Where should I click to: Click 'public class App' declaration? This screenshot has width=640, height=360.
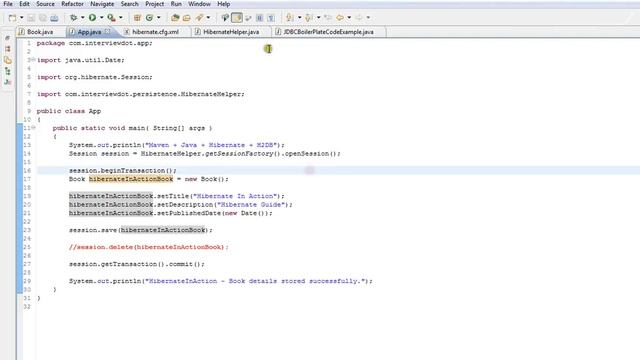click(x=69, y=111)
